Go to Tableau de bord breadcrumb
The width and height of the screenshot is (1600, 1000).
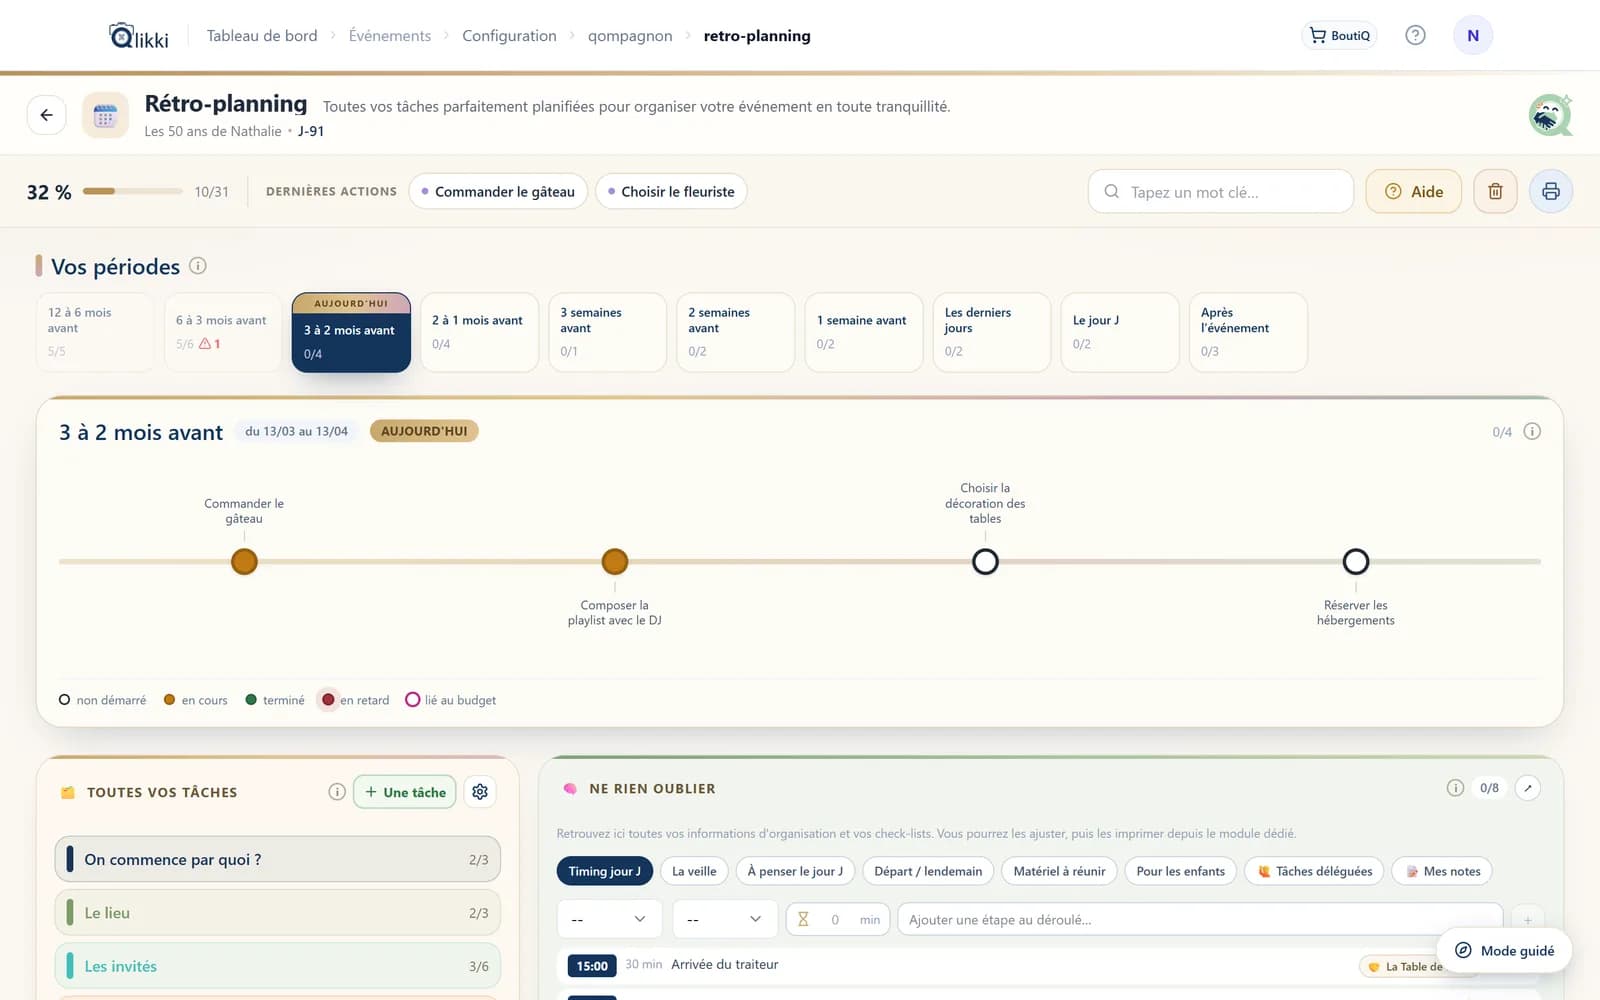[262, 36]
